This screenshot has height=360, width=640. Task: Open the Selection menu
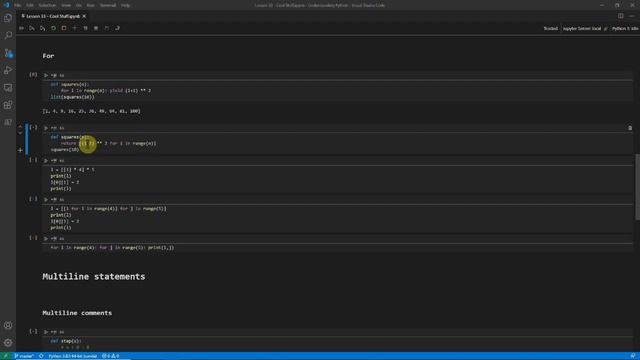[x=47, y=5]
